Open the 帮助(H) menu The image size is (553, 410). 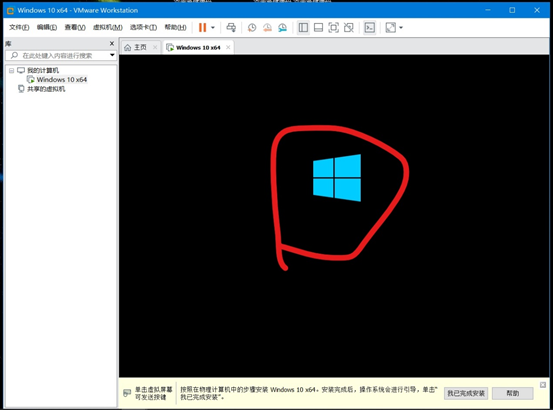coord(175,27)
